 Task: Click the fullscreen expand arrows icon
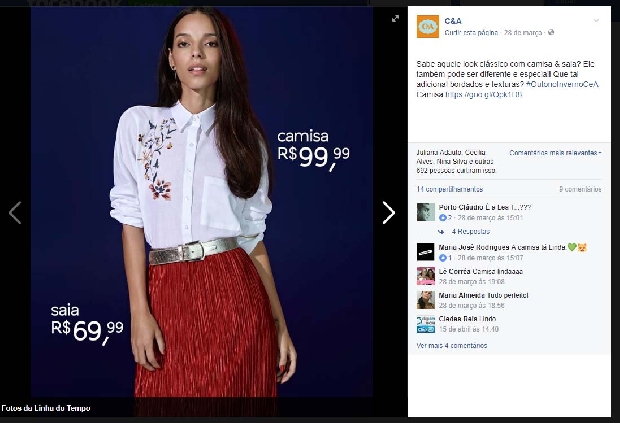coord(395,19)
